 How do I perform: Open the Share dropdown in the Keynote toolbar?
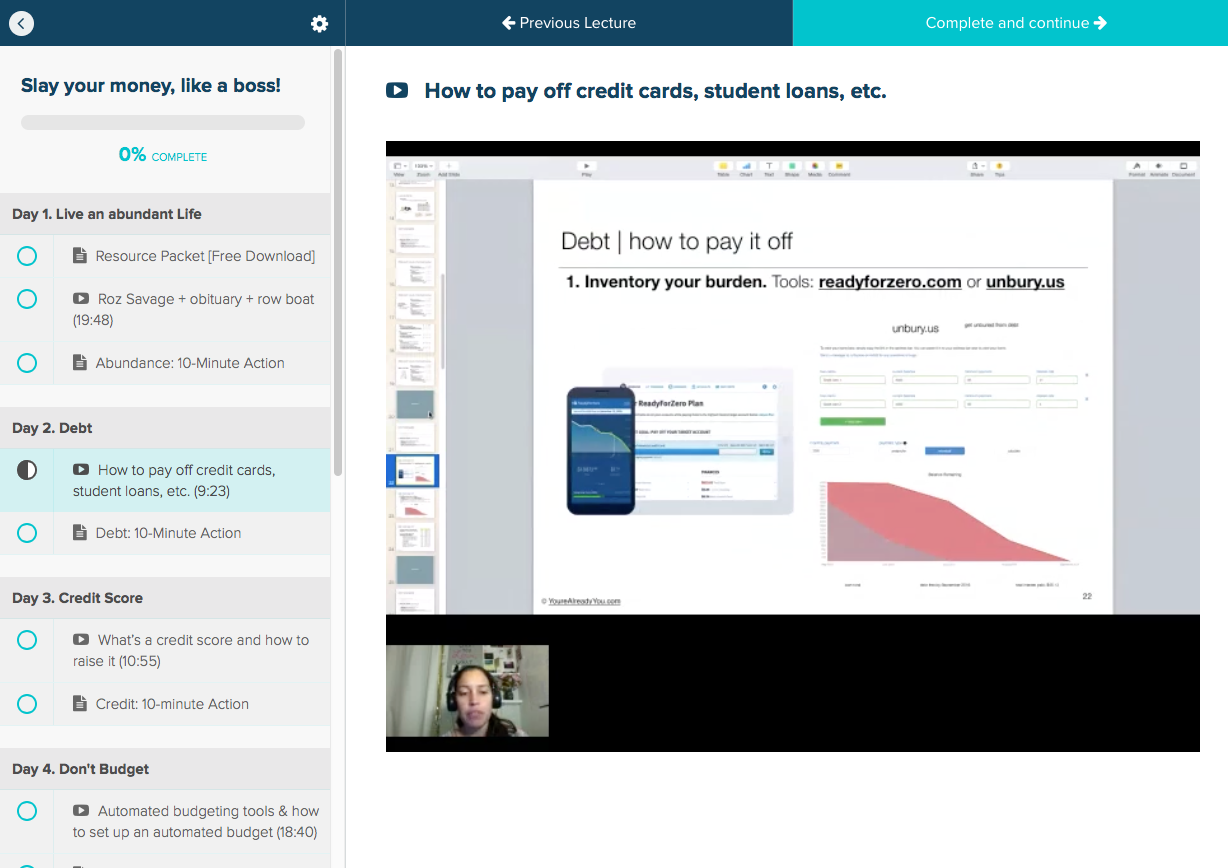(x=977, y=167)
